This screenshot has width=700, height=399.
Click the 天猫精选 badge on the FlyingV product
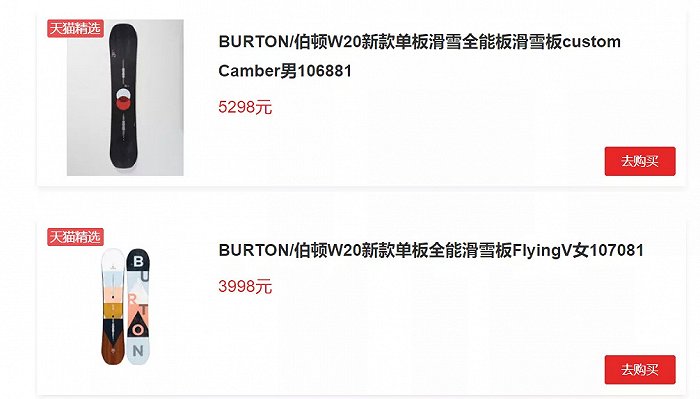click(x=75, y=237)
